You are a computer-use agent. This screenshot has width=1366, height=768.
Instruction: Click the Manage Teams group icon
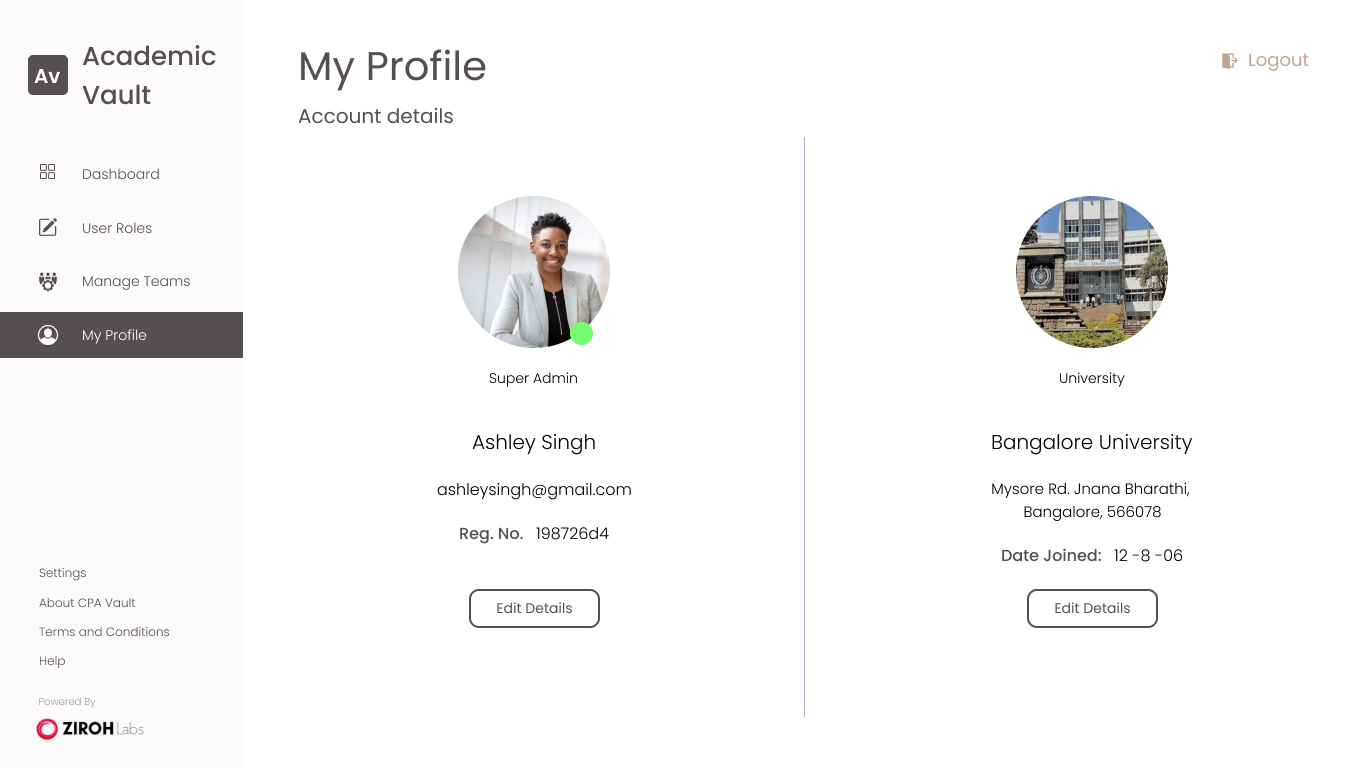(x=48, y=281)
